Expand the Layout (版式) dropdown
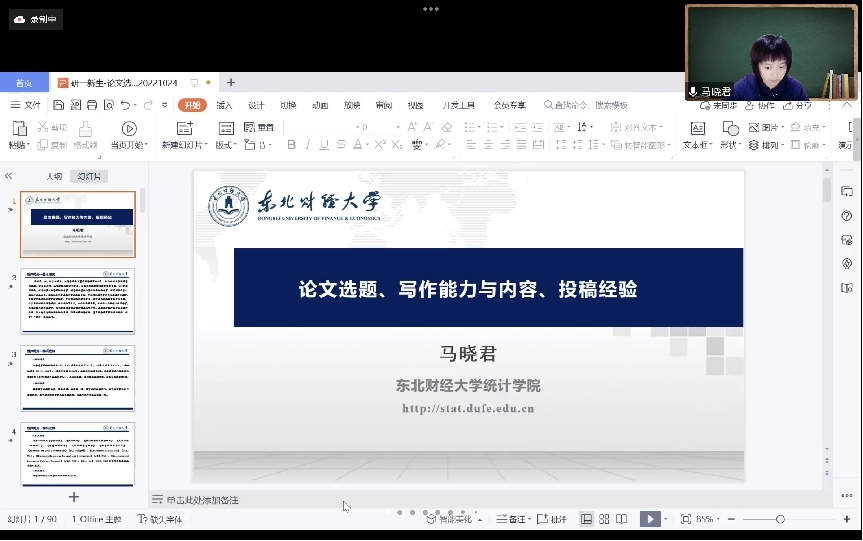Viewport: 863px width, 541px height. click(x=226, y=145)
